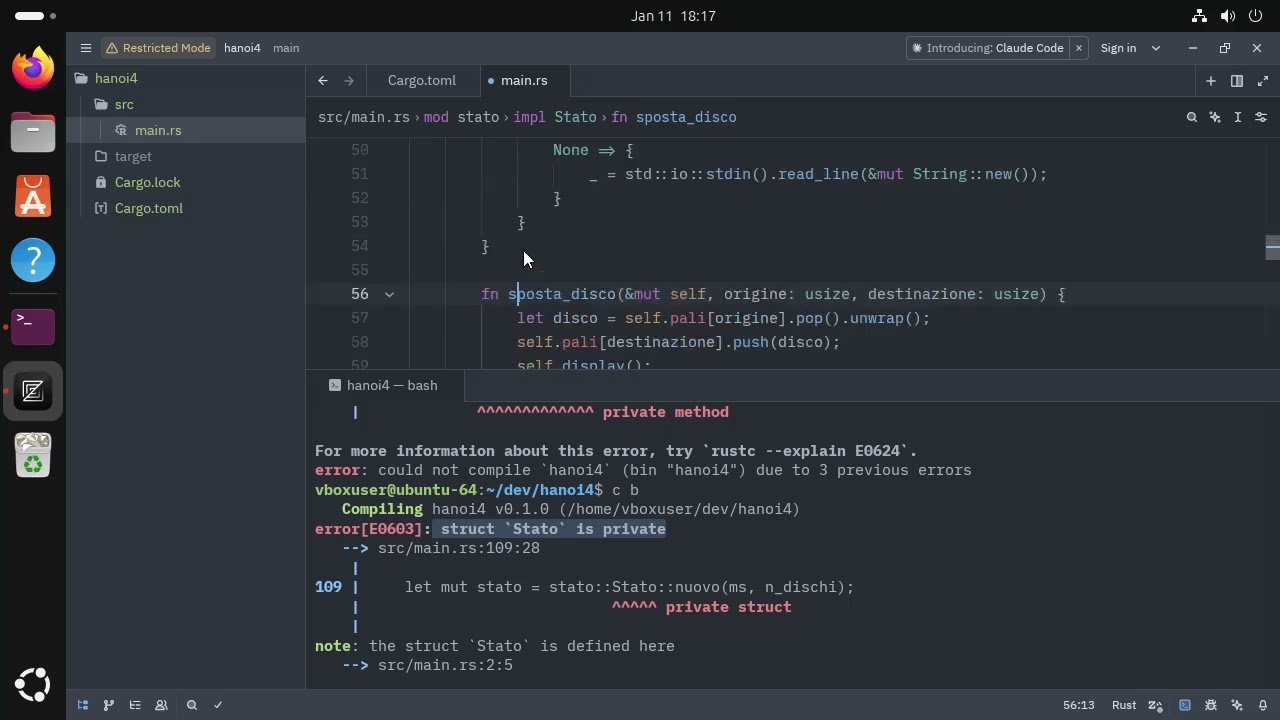
Task: Open the debugger panel bug icon
Action: pyautogui.click(x=1211, y=705)
